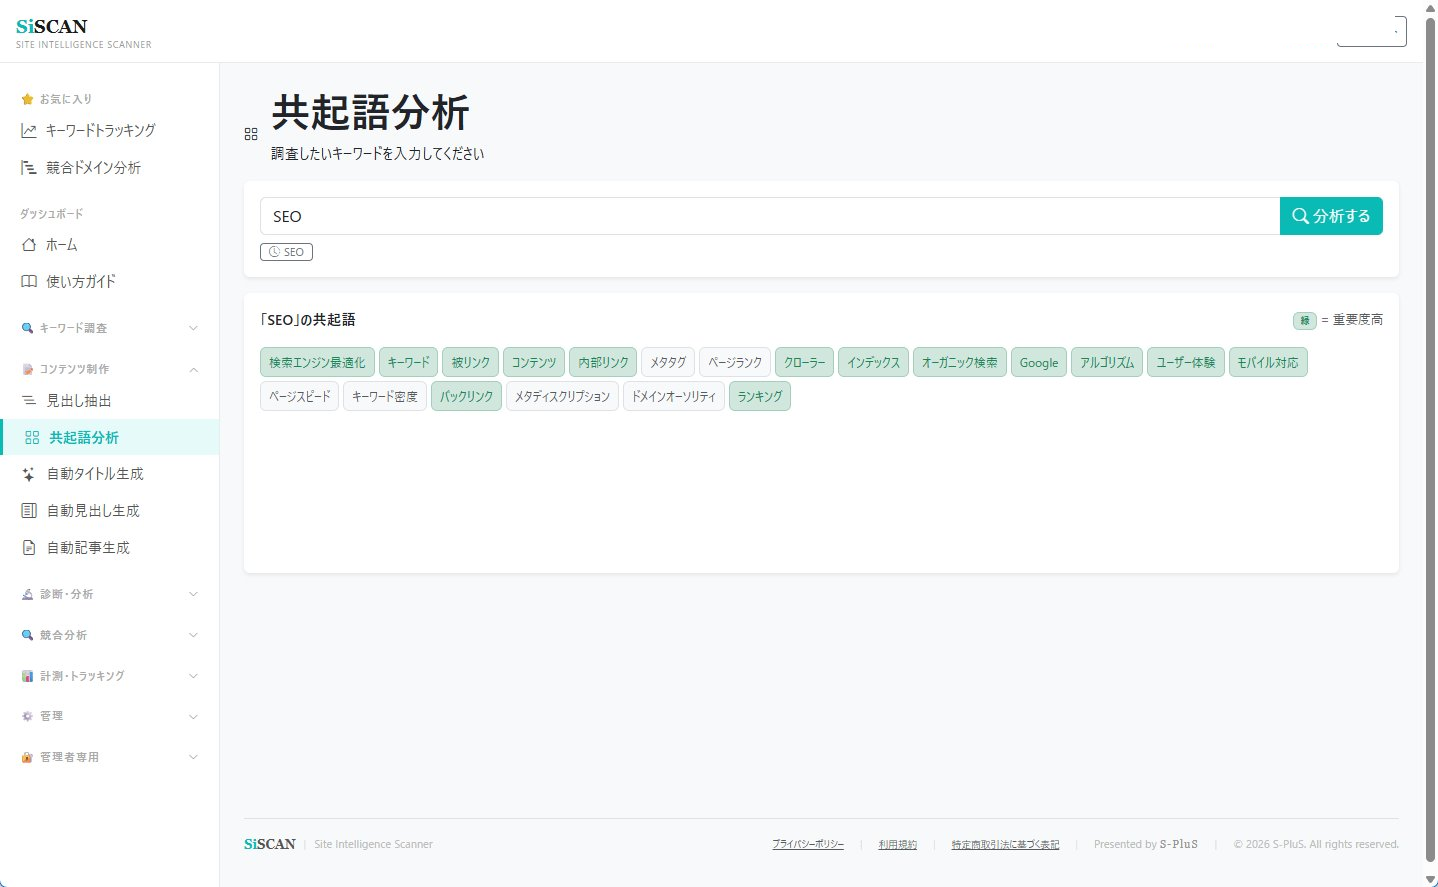Click the 検索エンジン最適化 keyword tag
This screenshot has height=887, width=1438.
[x=317, y=363]
